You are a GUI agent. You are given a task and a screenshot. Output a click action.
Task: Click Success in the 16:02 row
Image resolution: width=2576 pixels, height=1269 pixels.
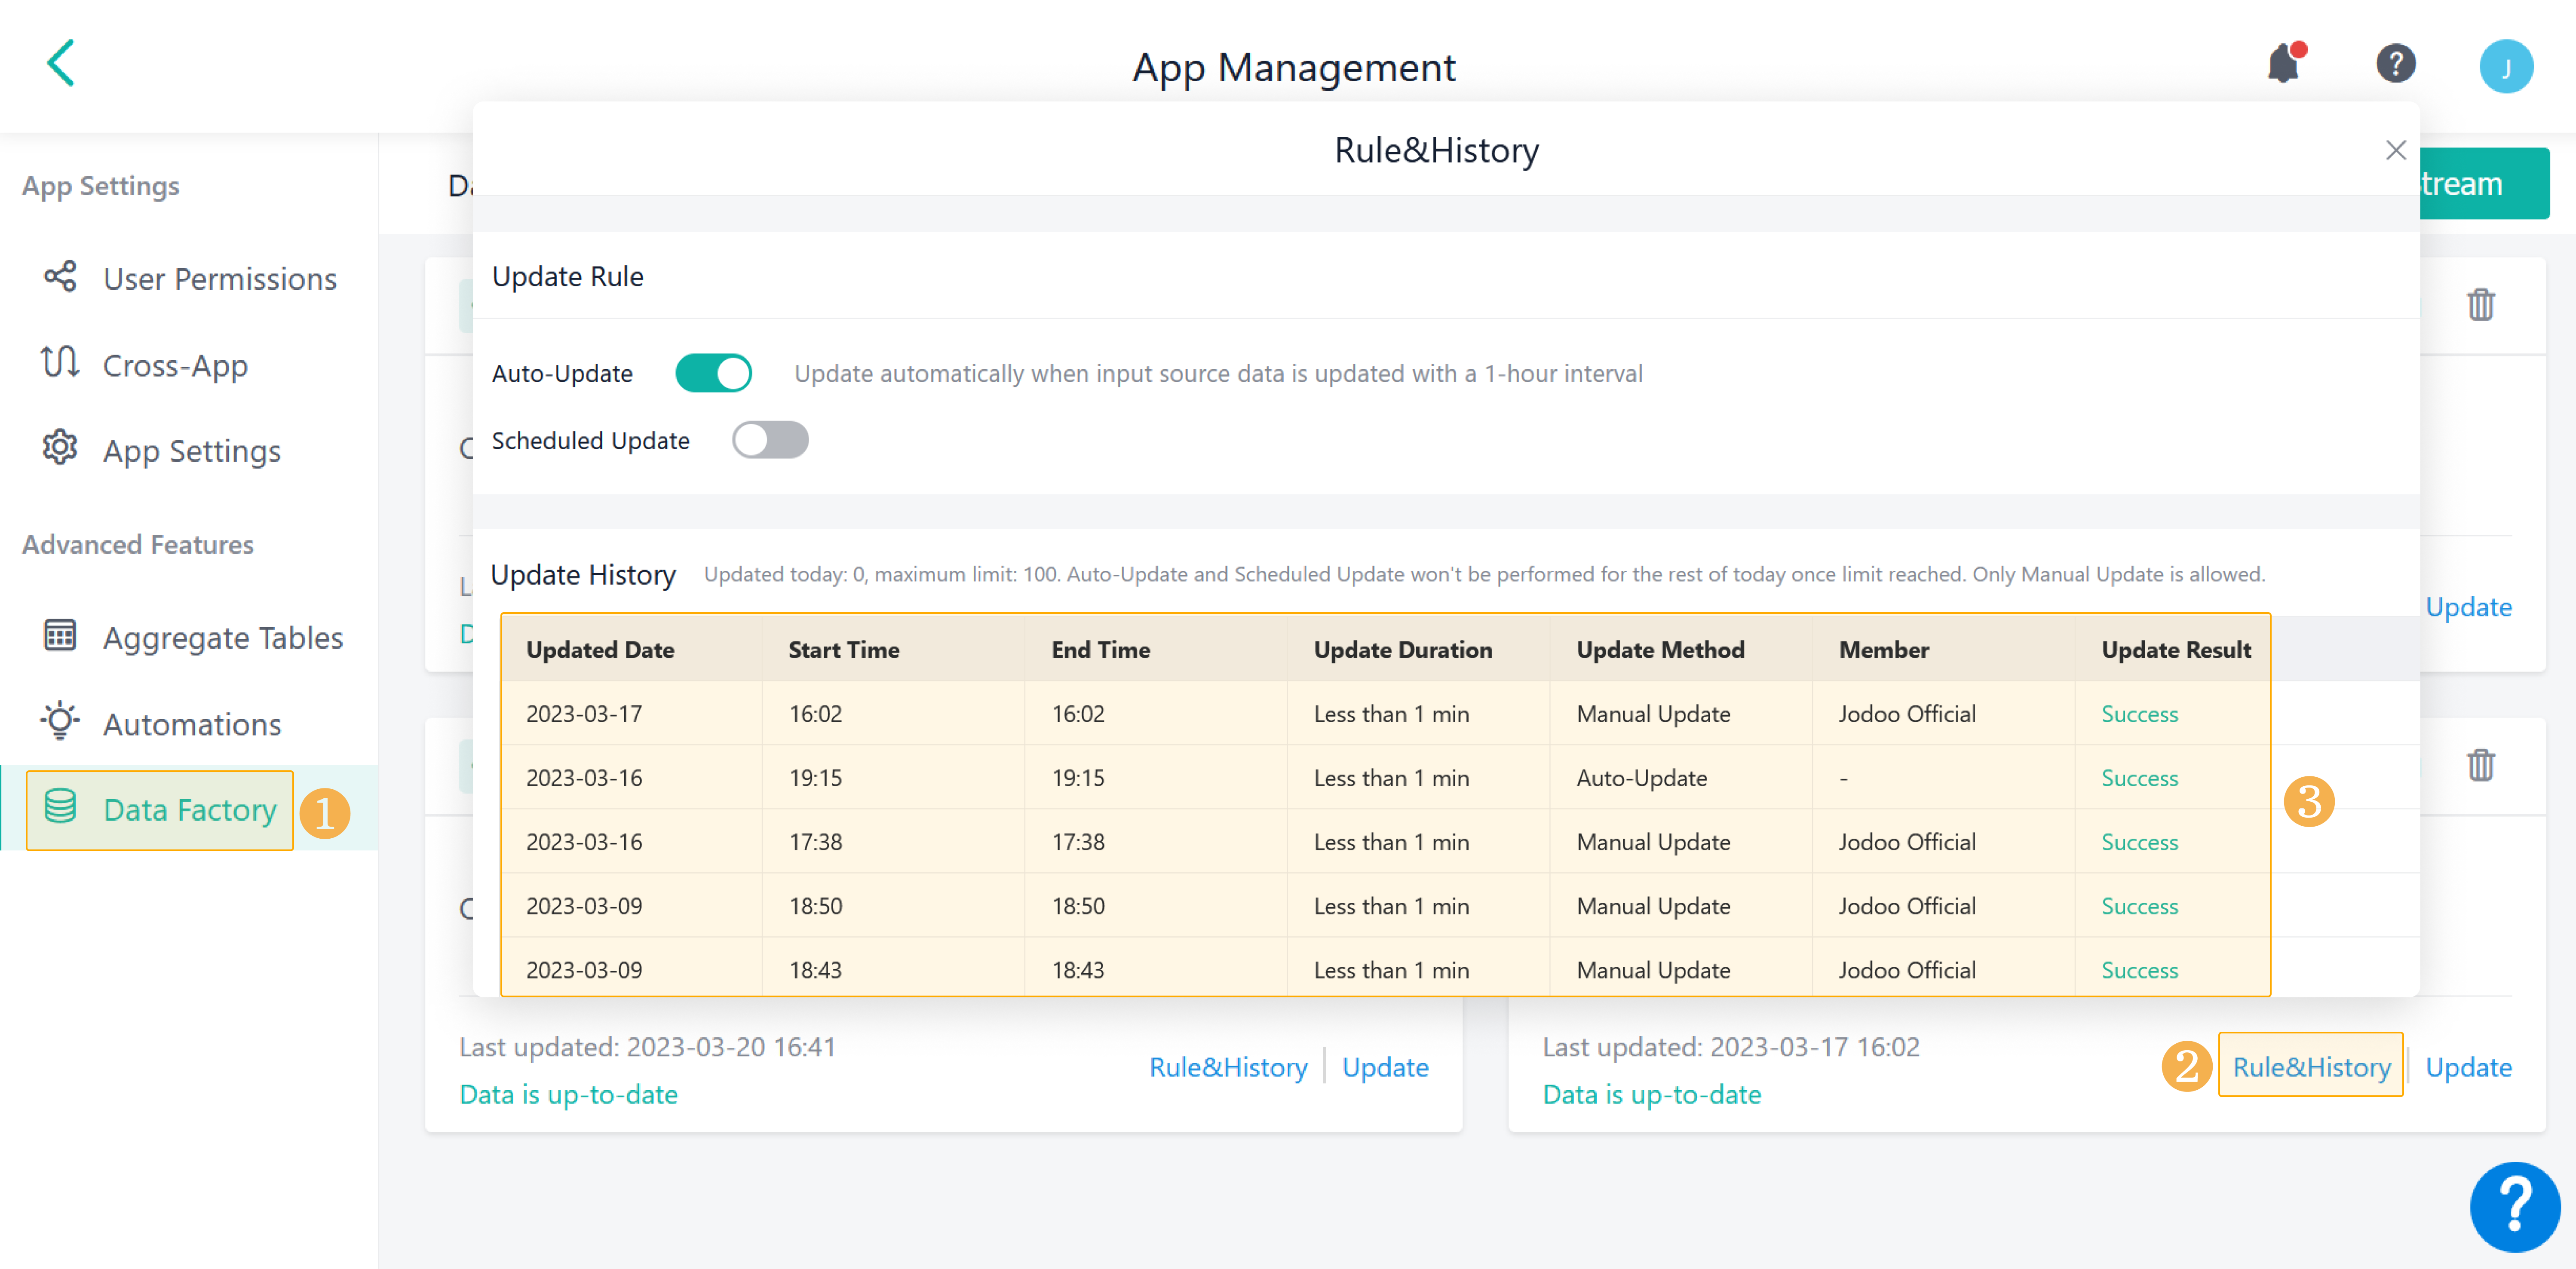[2139, 714]
